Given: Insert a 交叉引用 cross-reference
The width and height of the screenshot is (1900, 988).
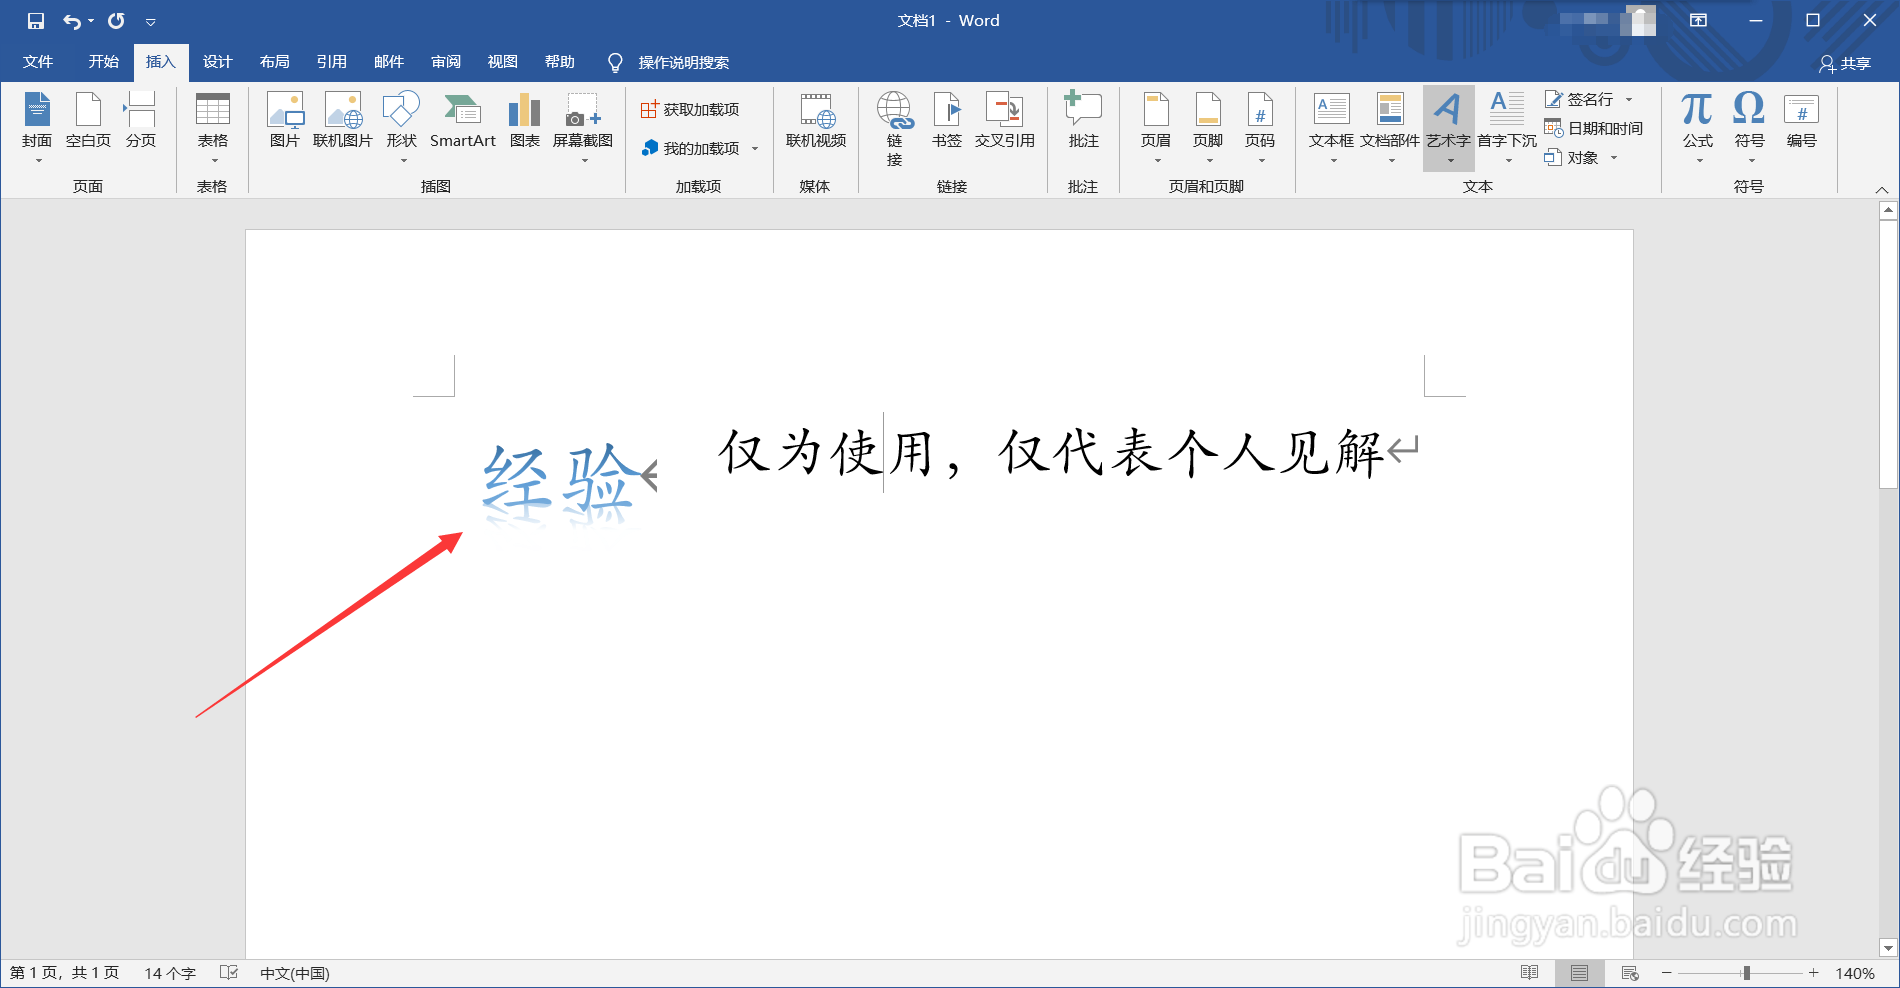Looking at the screenshot, I should pyautogui.click(x=1005, y=121).
